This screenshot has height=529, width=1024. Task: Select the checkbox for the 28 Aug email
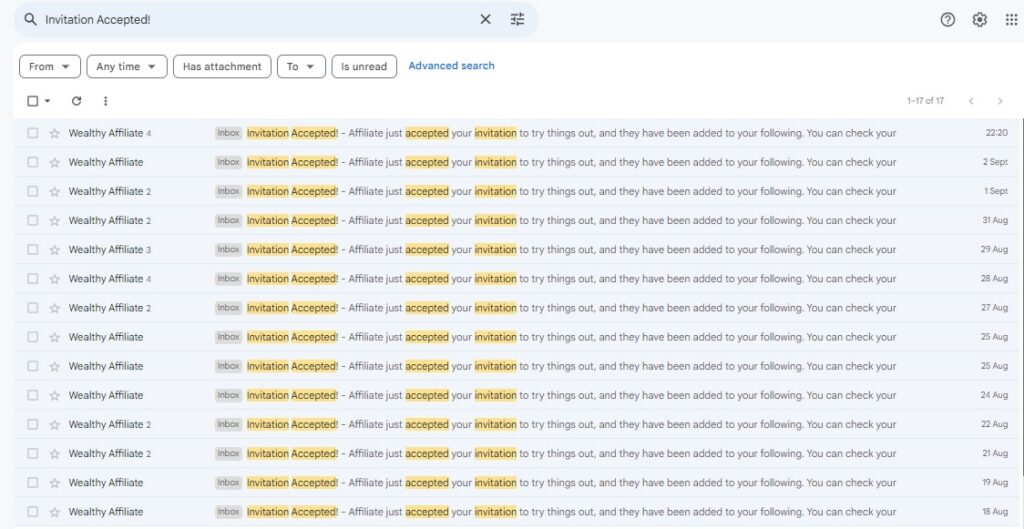33,279
